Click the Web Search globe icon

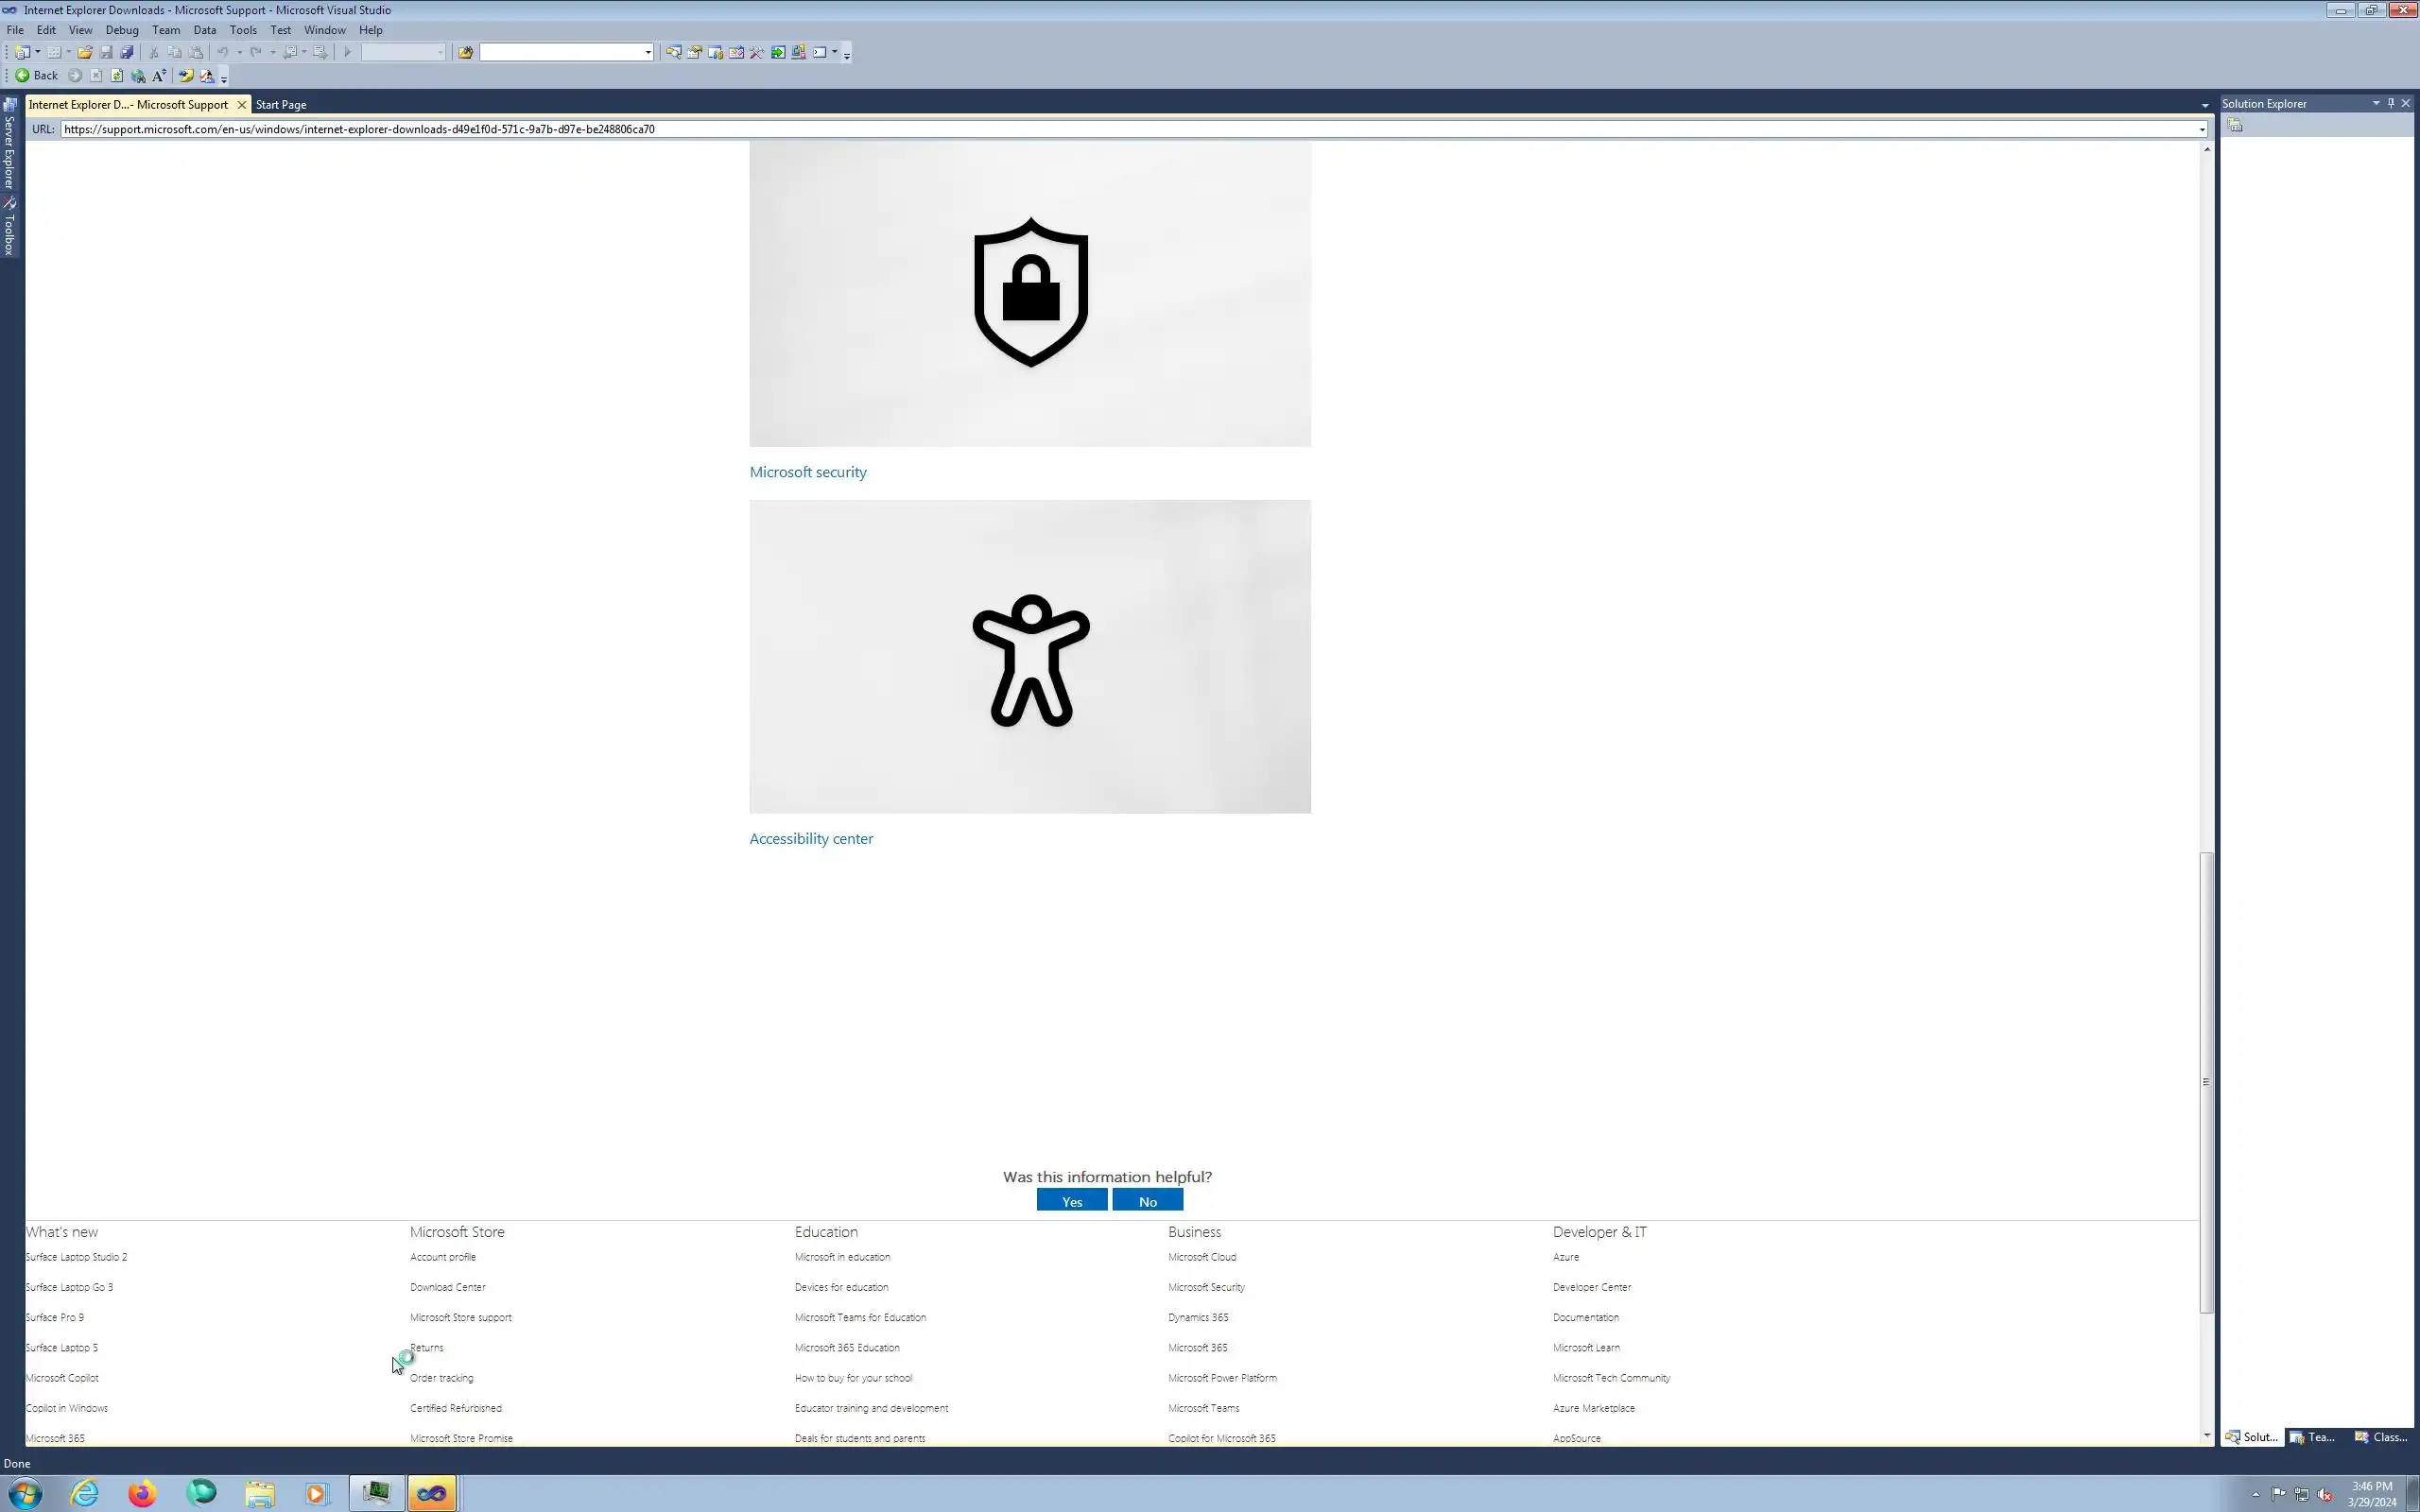pos(138,76)
